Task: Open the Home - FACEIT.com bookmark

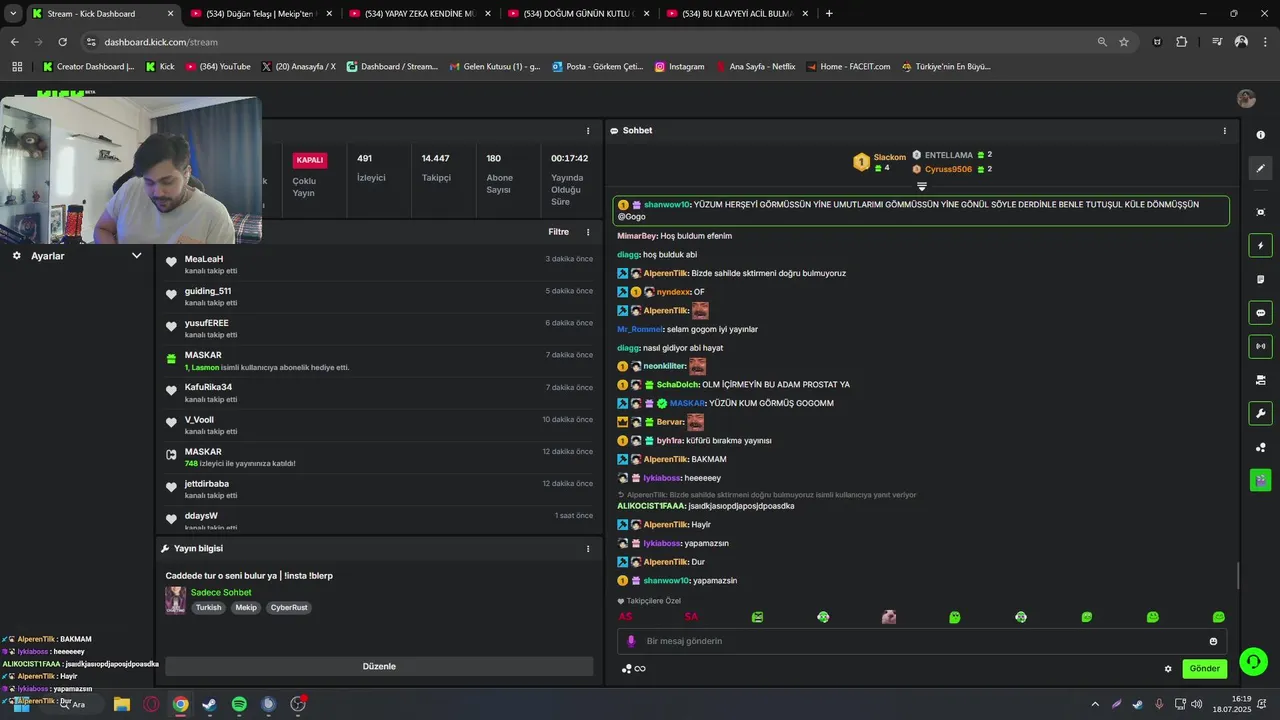Action: [848, 67]
